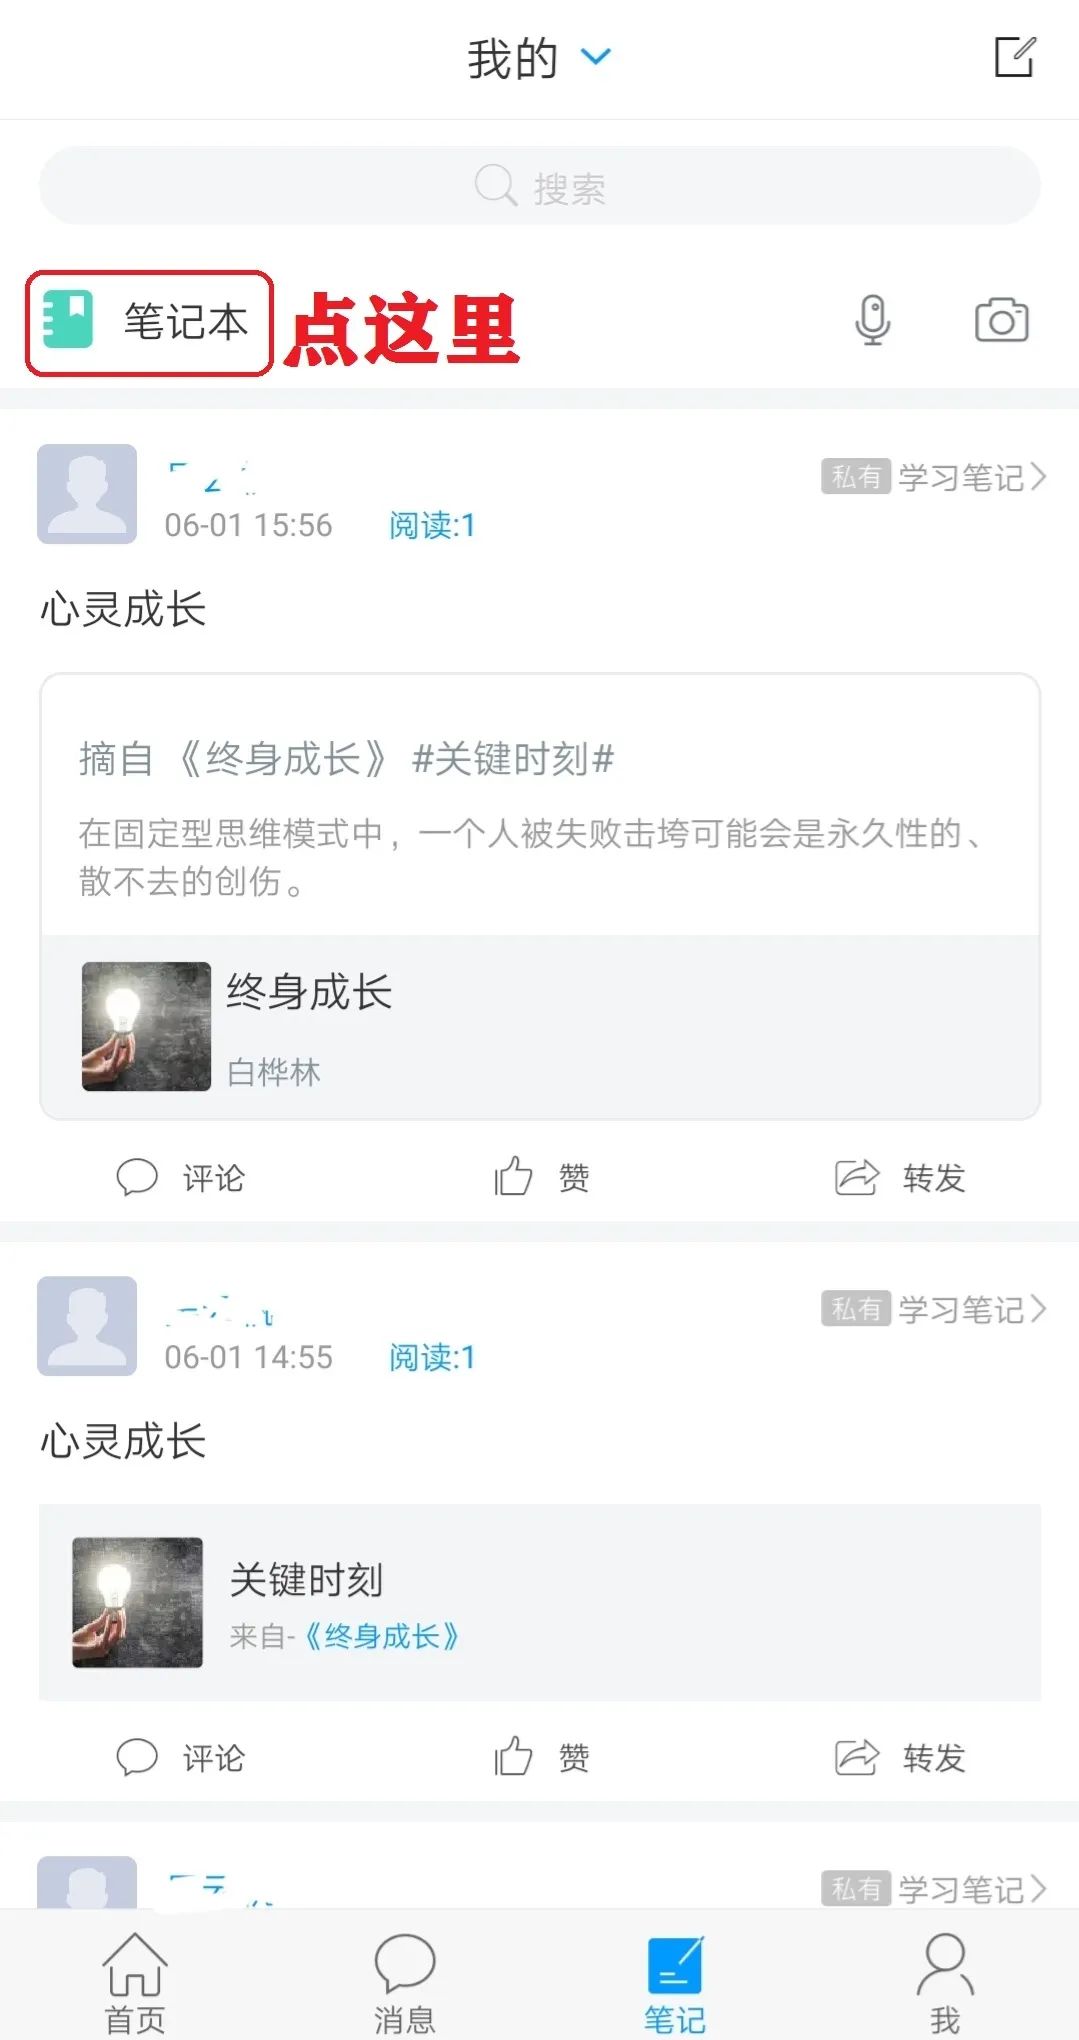Open the first note author avatar

[87, 494]
